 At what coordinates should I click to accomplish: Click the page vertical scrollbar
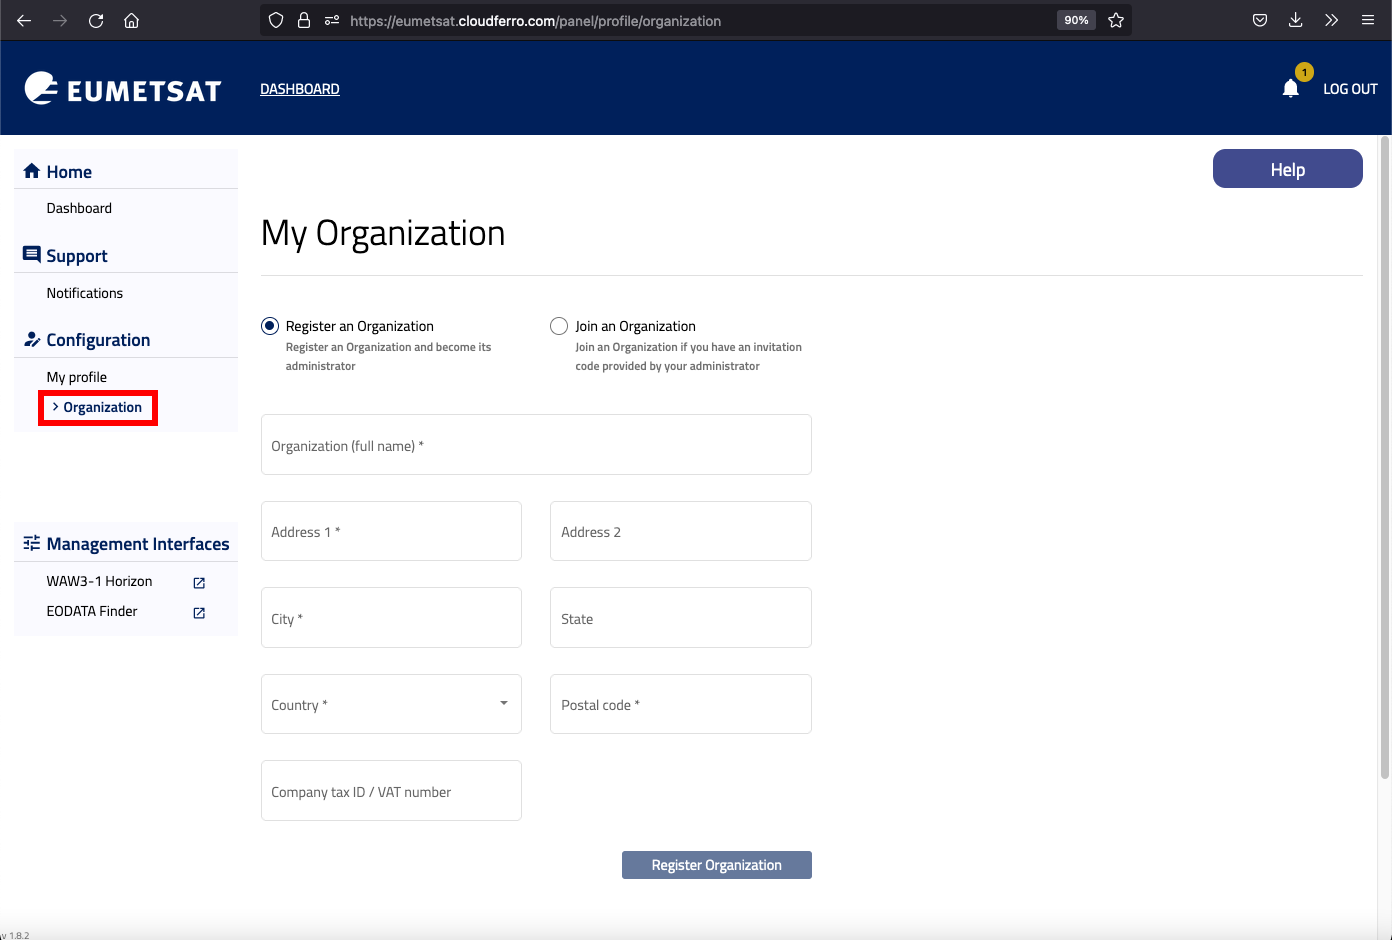coord(1385,457)
